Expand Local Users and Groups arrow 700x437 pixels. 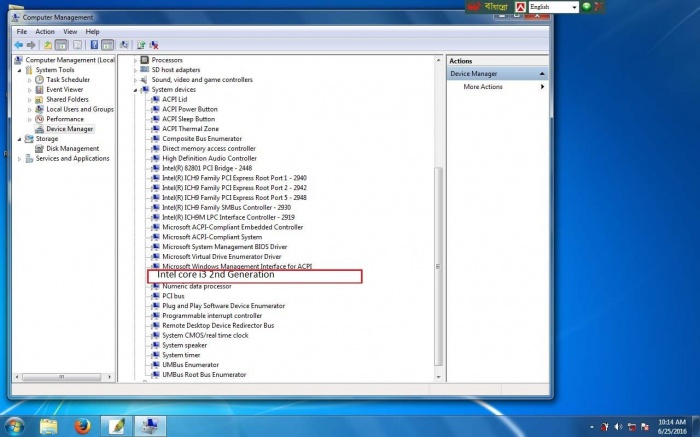[29, 109]
